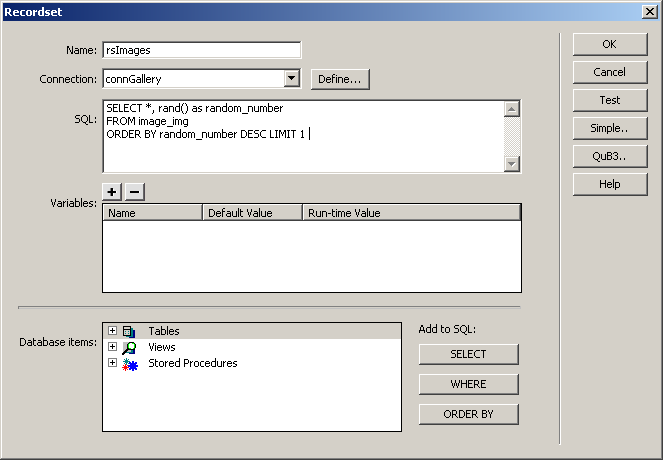Open the Connection dropdown list
Screen dimensions: 663x460
tap(291, 78)
